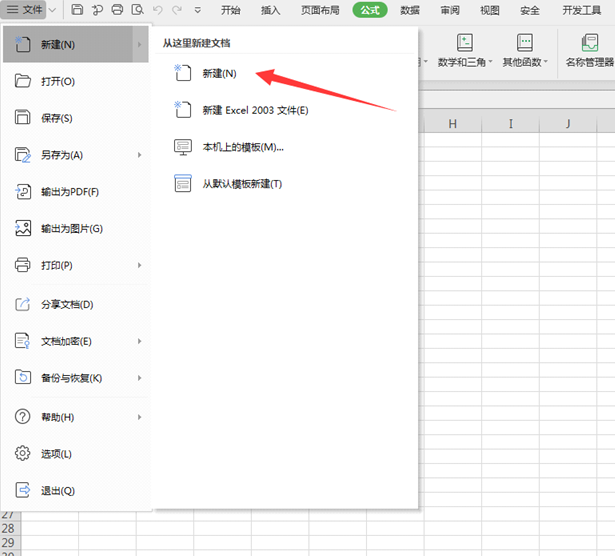Click the redo arrow icon
Viewport: 615px width, 556px height.
click(x=177, y=9)
